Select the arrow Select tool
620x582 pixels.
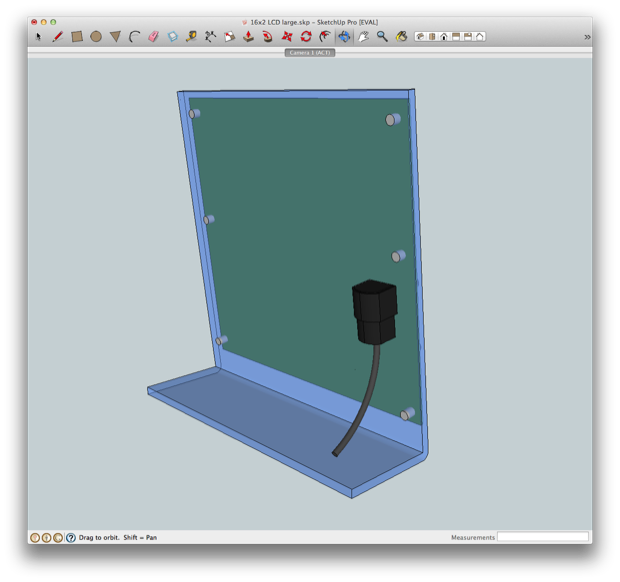tap(38, 37)
